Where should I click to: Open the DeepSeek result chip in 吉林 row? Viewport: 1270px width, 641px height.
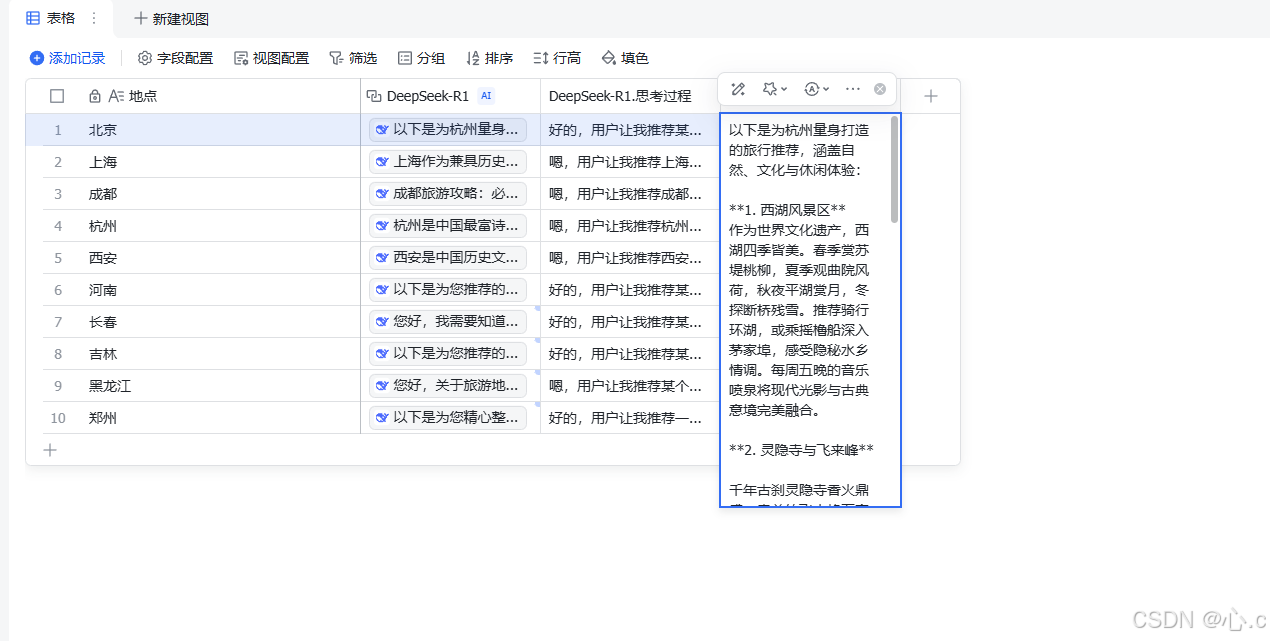[448, 354]
